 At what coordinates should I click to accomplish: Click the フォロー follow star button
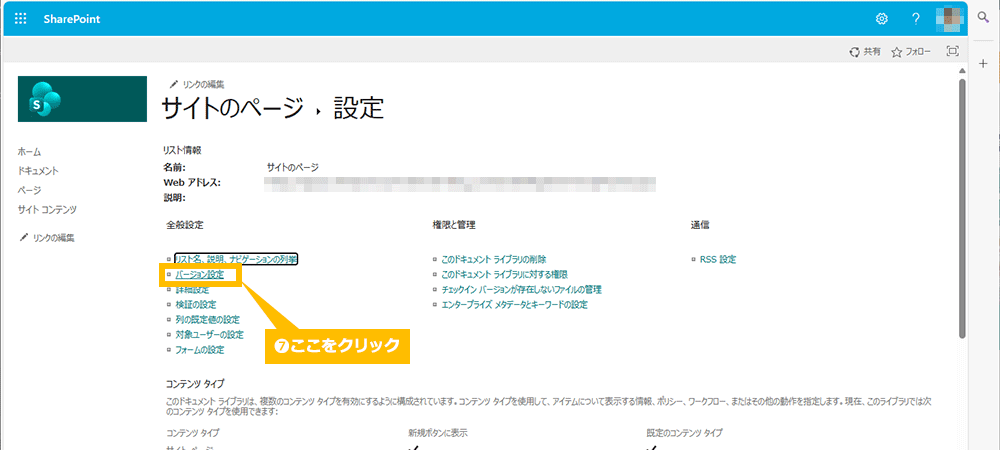tap(911, 52)
